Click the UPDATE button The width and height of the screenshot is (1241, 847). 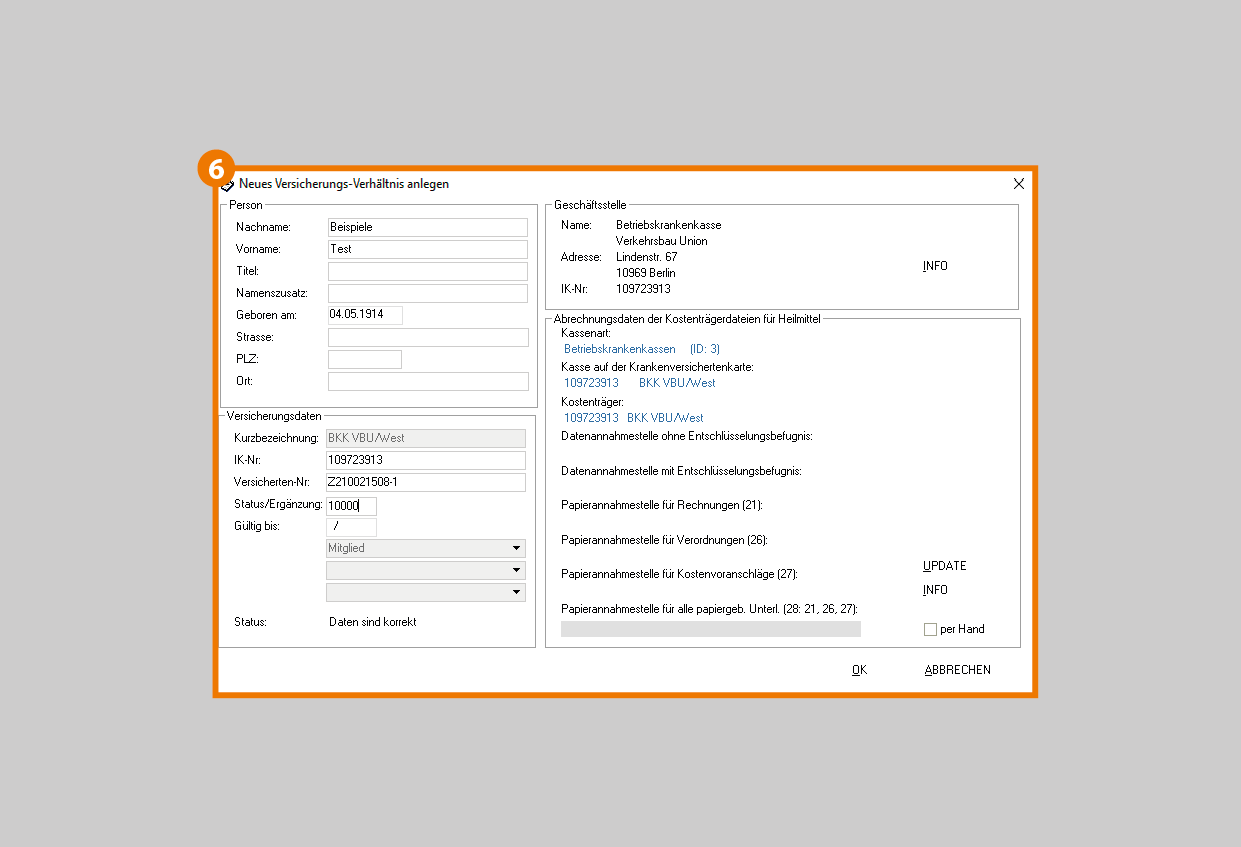(x=944, y=566)
